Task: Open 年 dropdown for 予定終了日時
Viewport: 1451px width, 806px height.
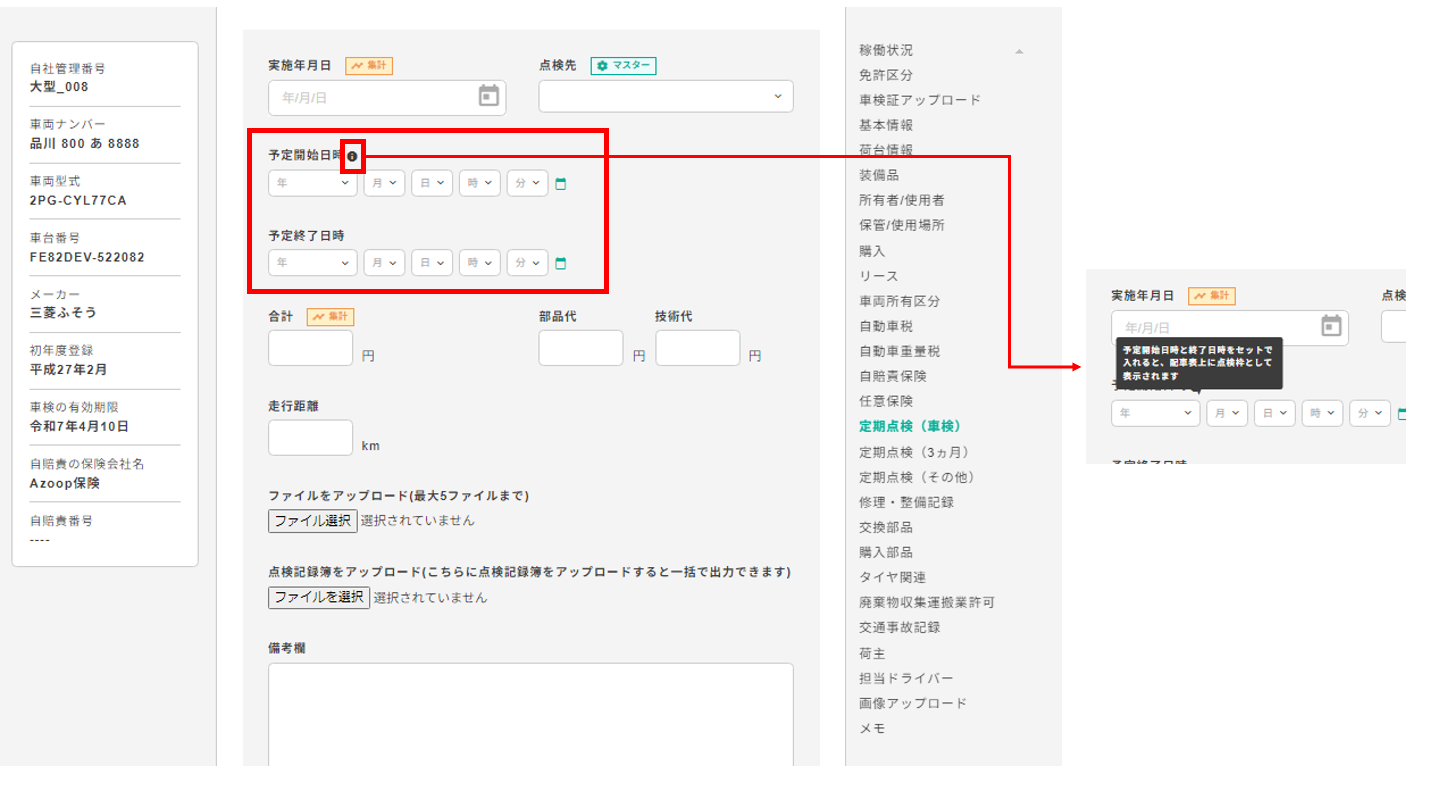Action: pos(313,262)
